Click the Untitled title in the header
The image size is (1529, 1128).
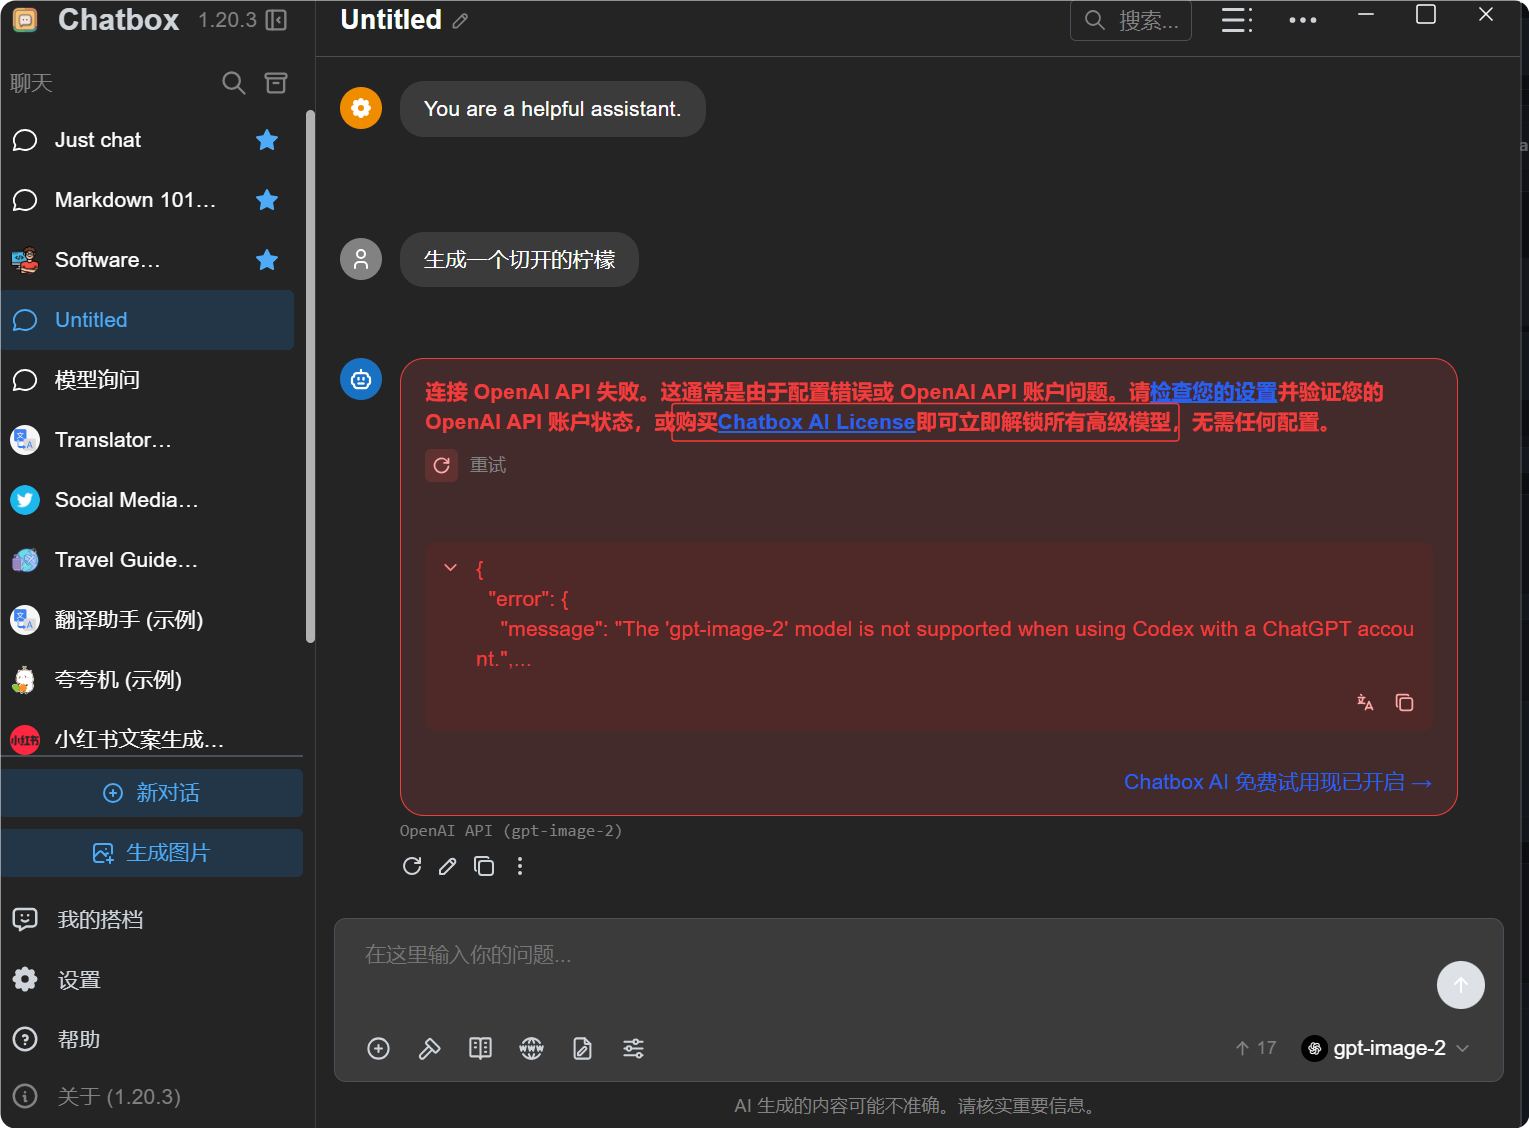click(x=391, y=20)
